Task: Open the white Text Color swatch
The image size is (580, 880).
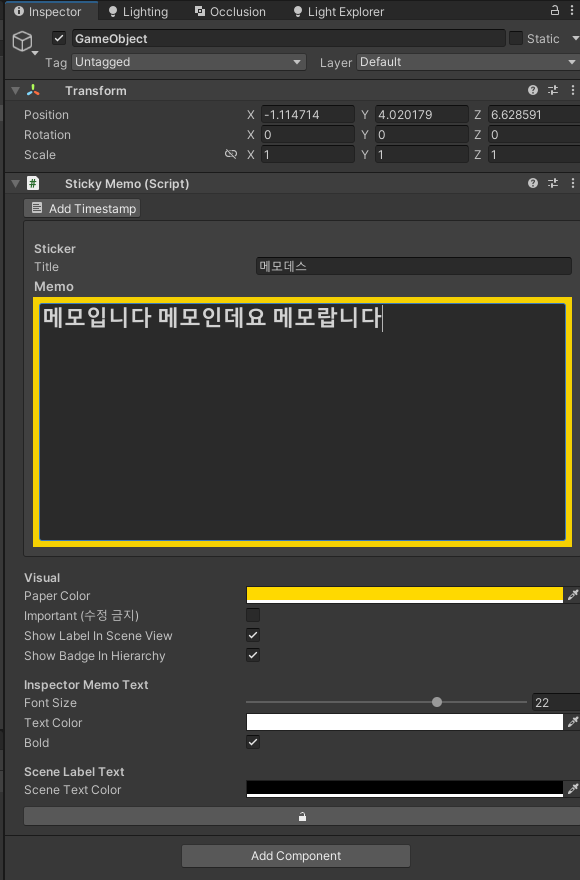Action: (404, 722)
